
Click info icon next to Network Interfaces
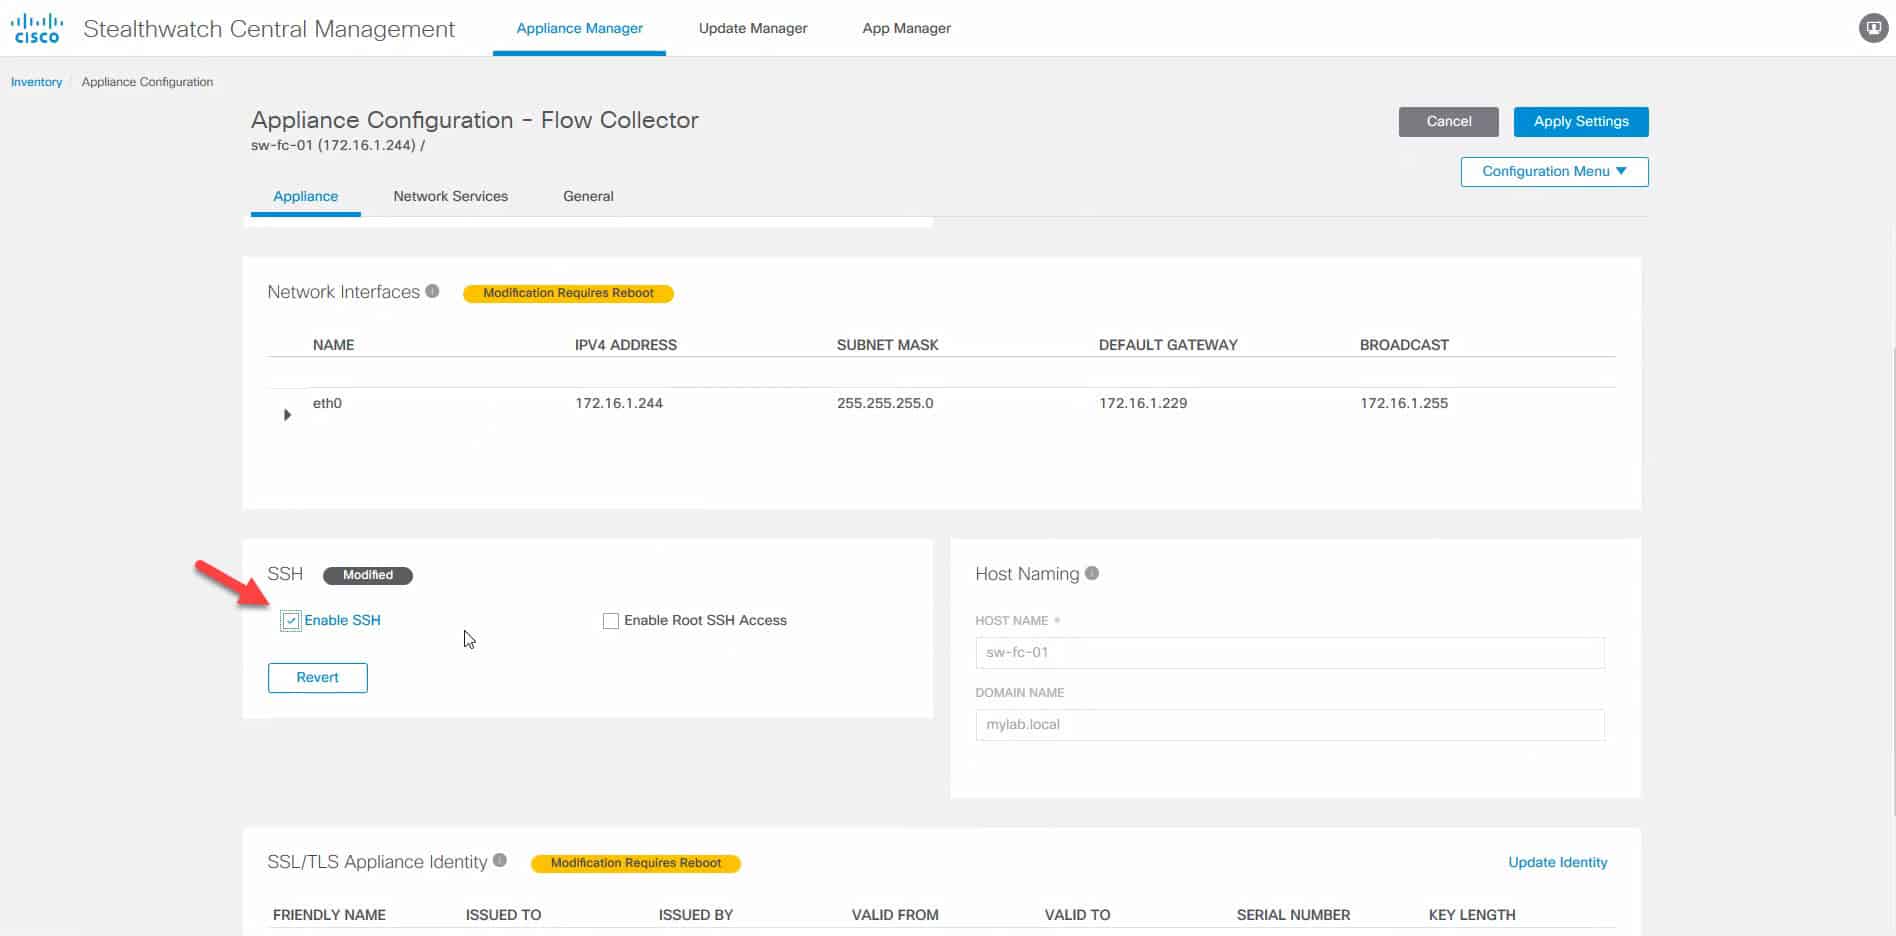click(432, 291)
